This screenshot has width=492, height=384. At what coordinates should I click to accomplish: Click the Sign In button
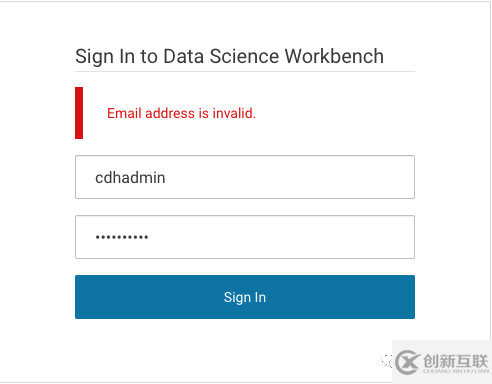[245, 297]
